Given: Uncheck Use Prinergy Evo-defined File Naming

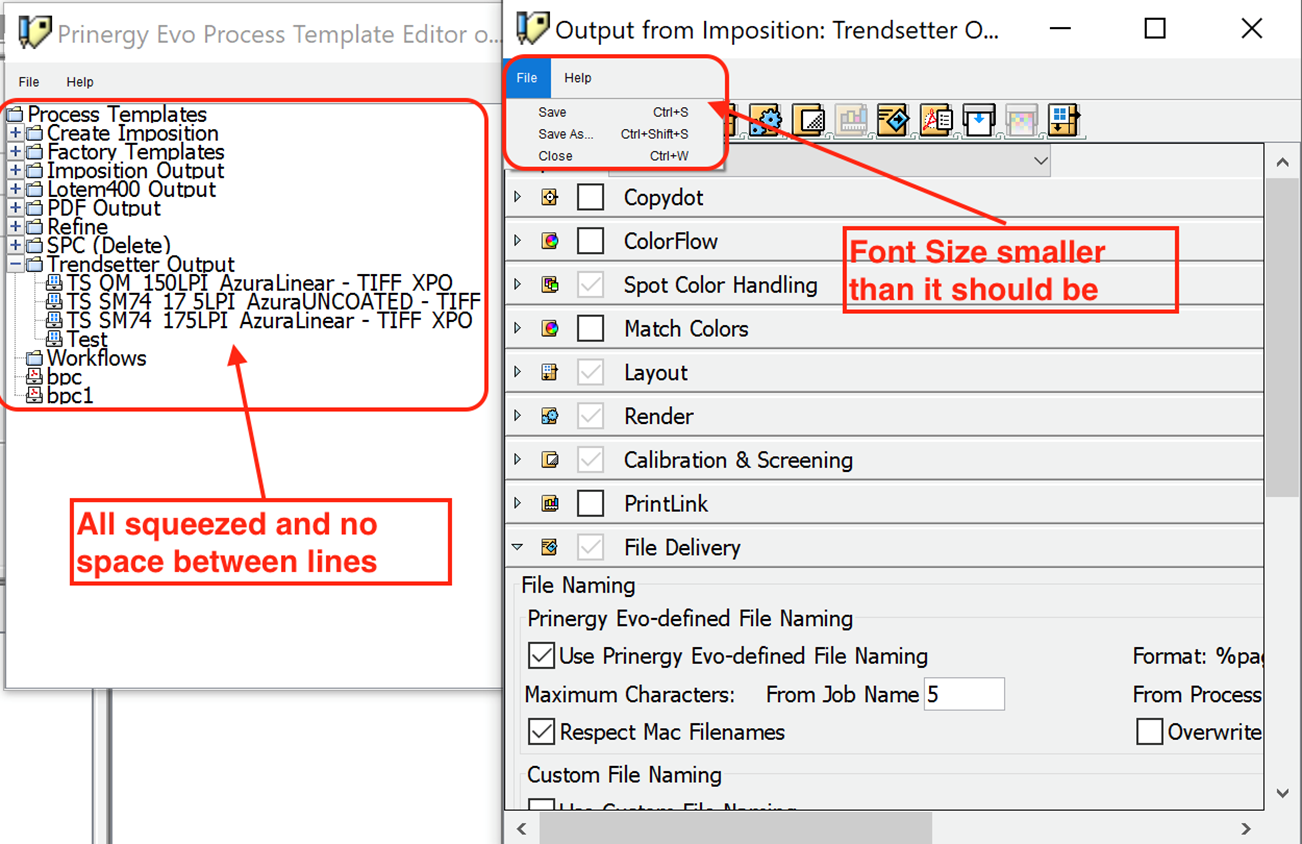Looking at the screenshot, I should 541,656.
